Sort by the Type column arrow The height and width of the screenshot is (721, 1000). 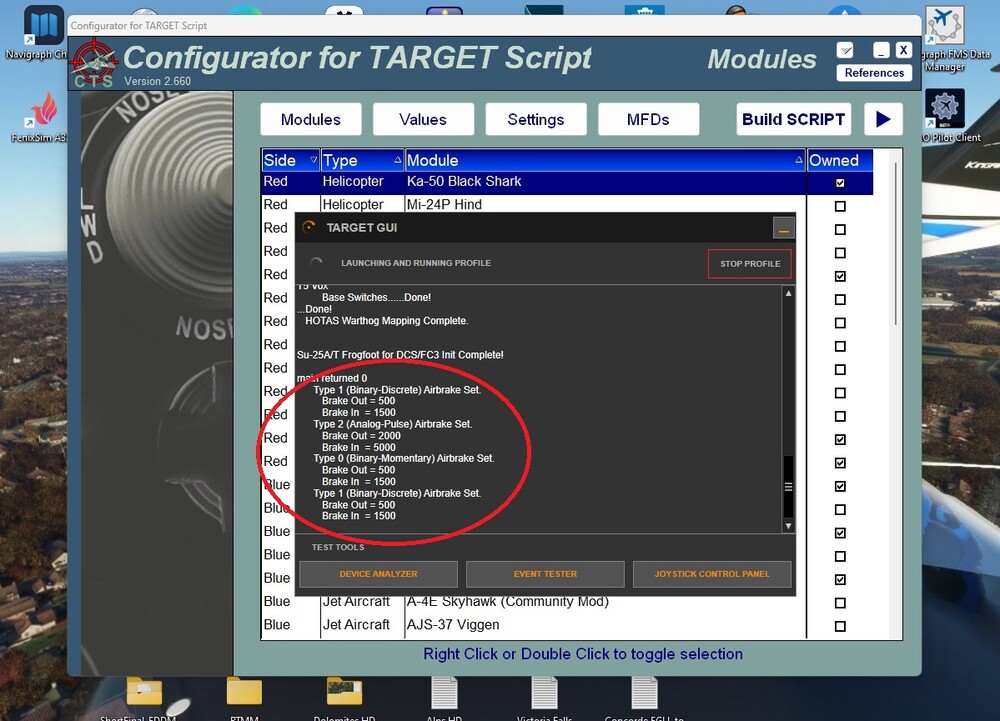pos(398,160)
